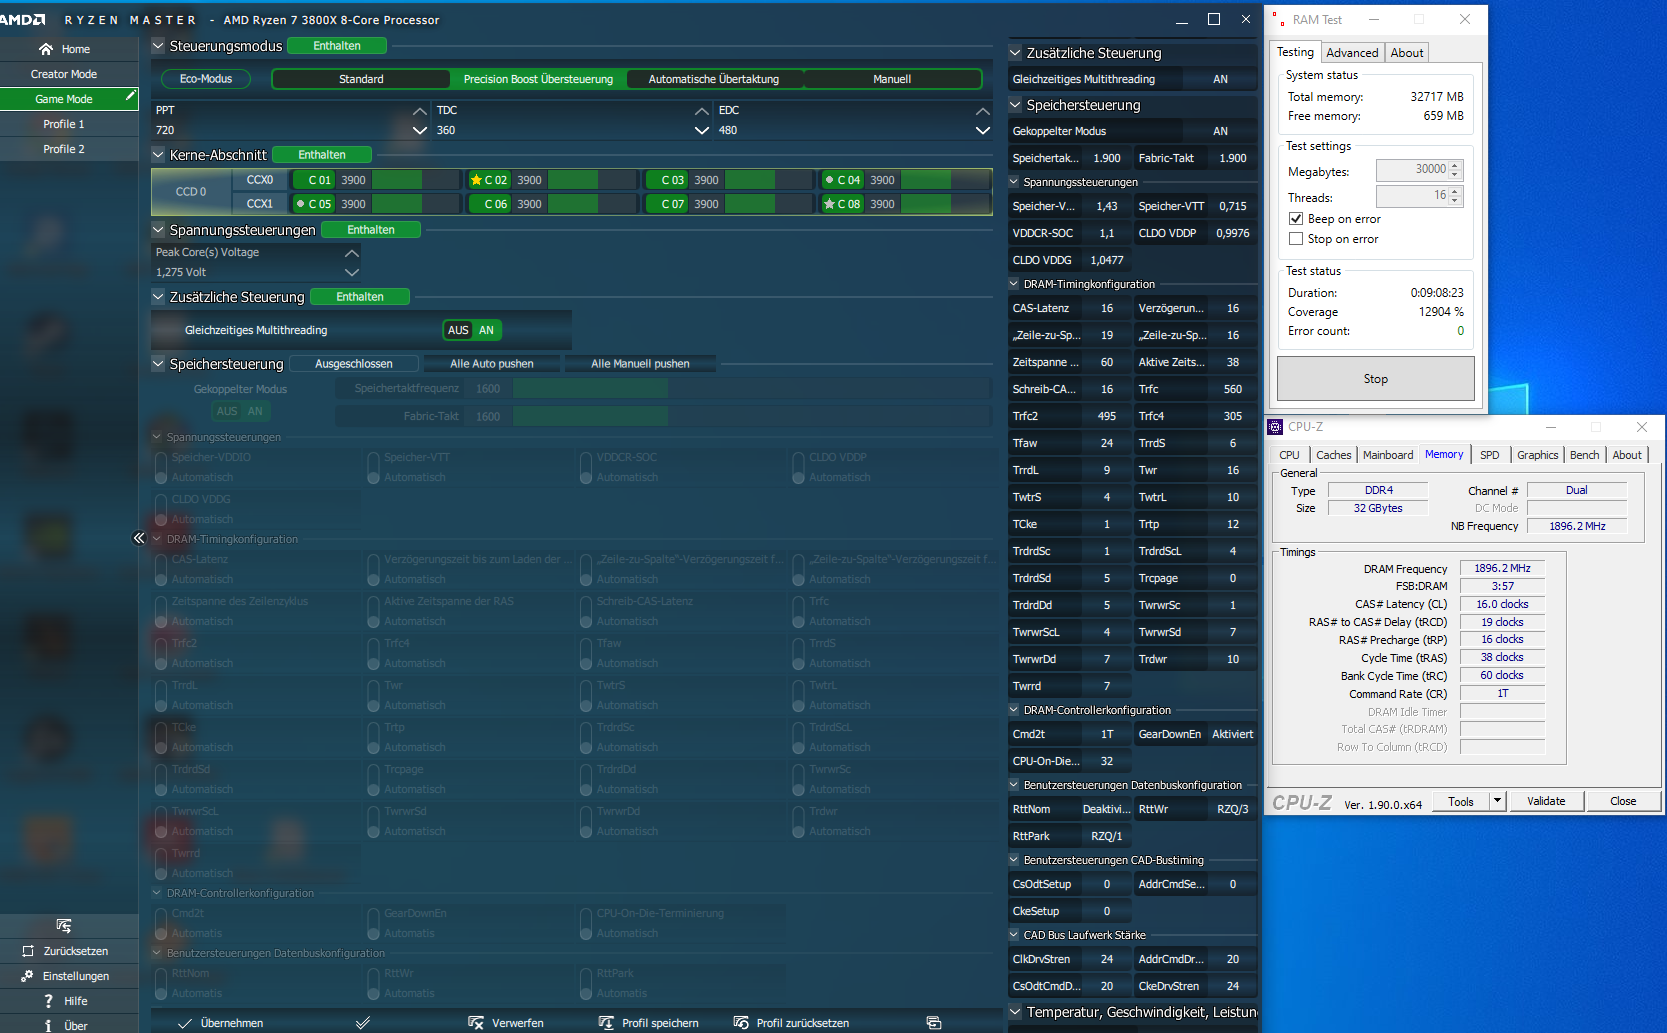Collapse the Steuerungsmodus section chevron

point(158,45)
